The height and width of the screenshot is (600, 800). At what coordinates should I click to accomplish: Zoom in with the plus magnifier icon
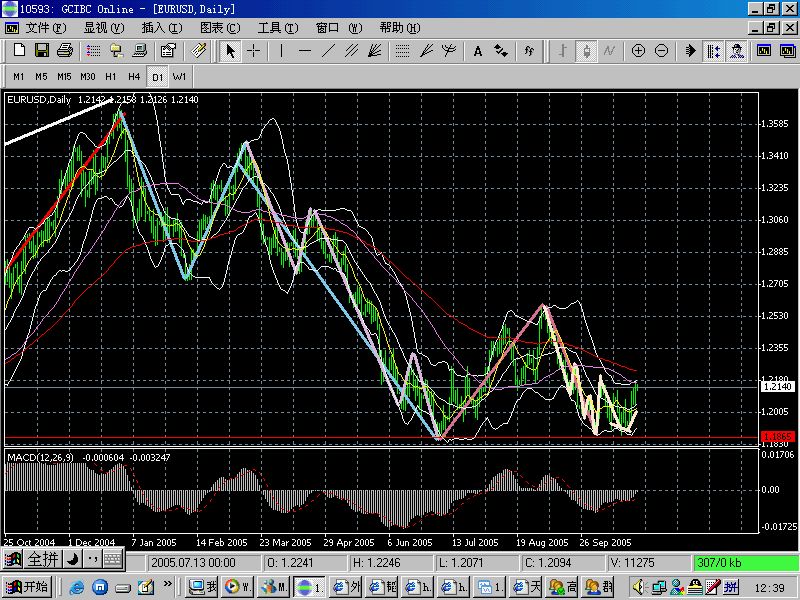click(638, 51)
